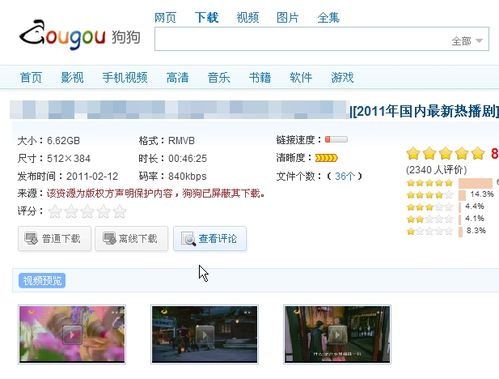The height and width of the screenshot is (379, 499).
Task: Open the 游戏 category
Action: (x=342, y=78)
